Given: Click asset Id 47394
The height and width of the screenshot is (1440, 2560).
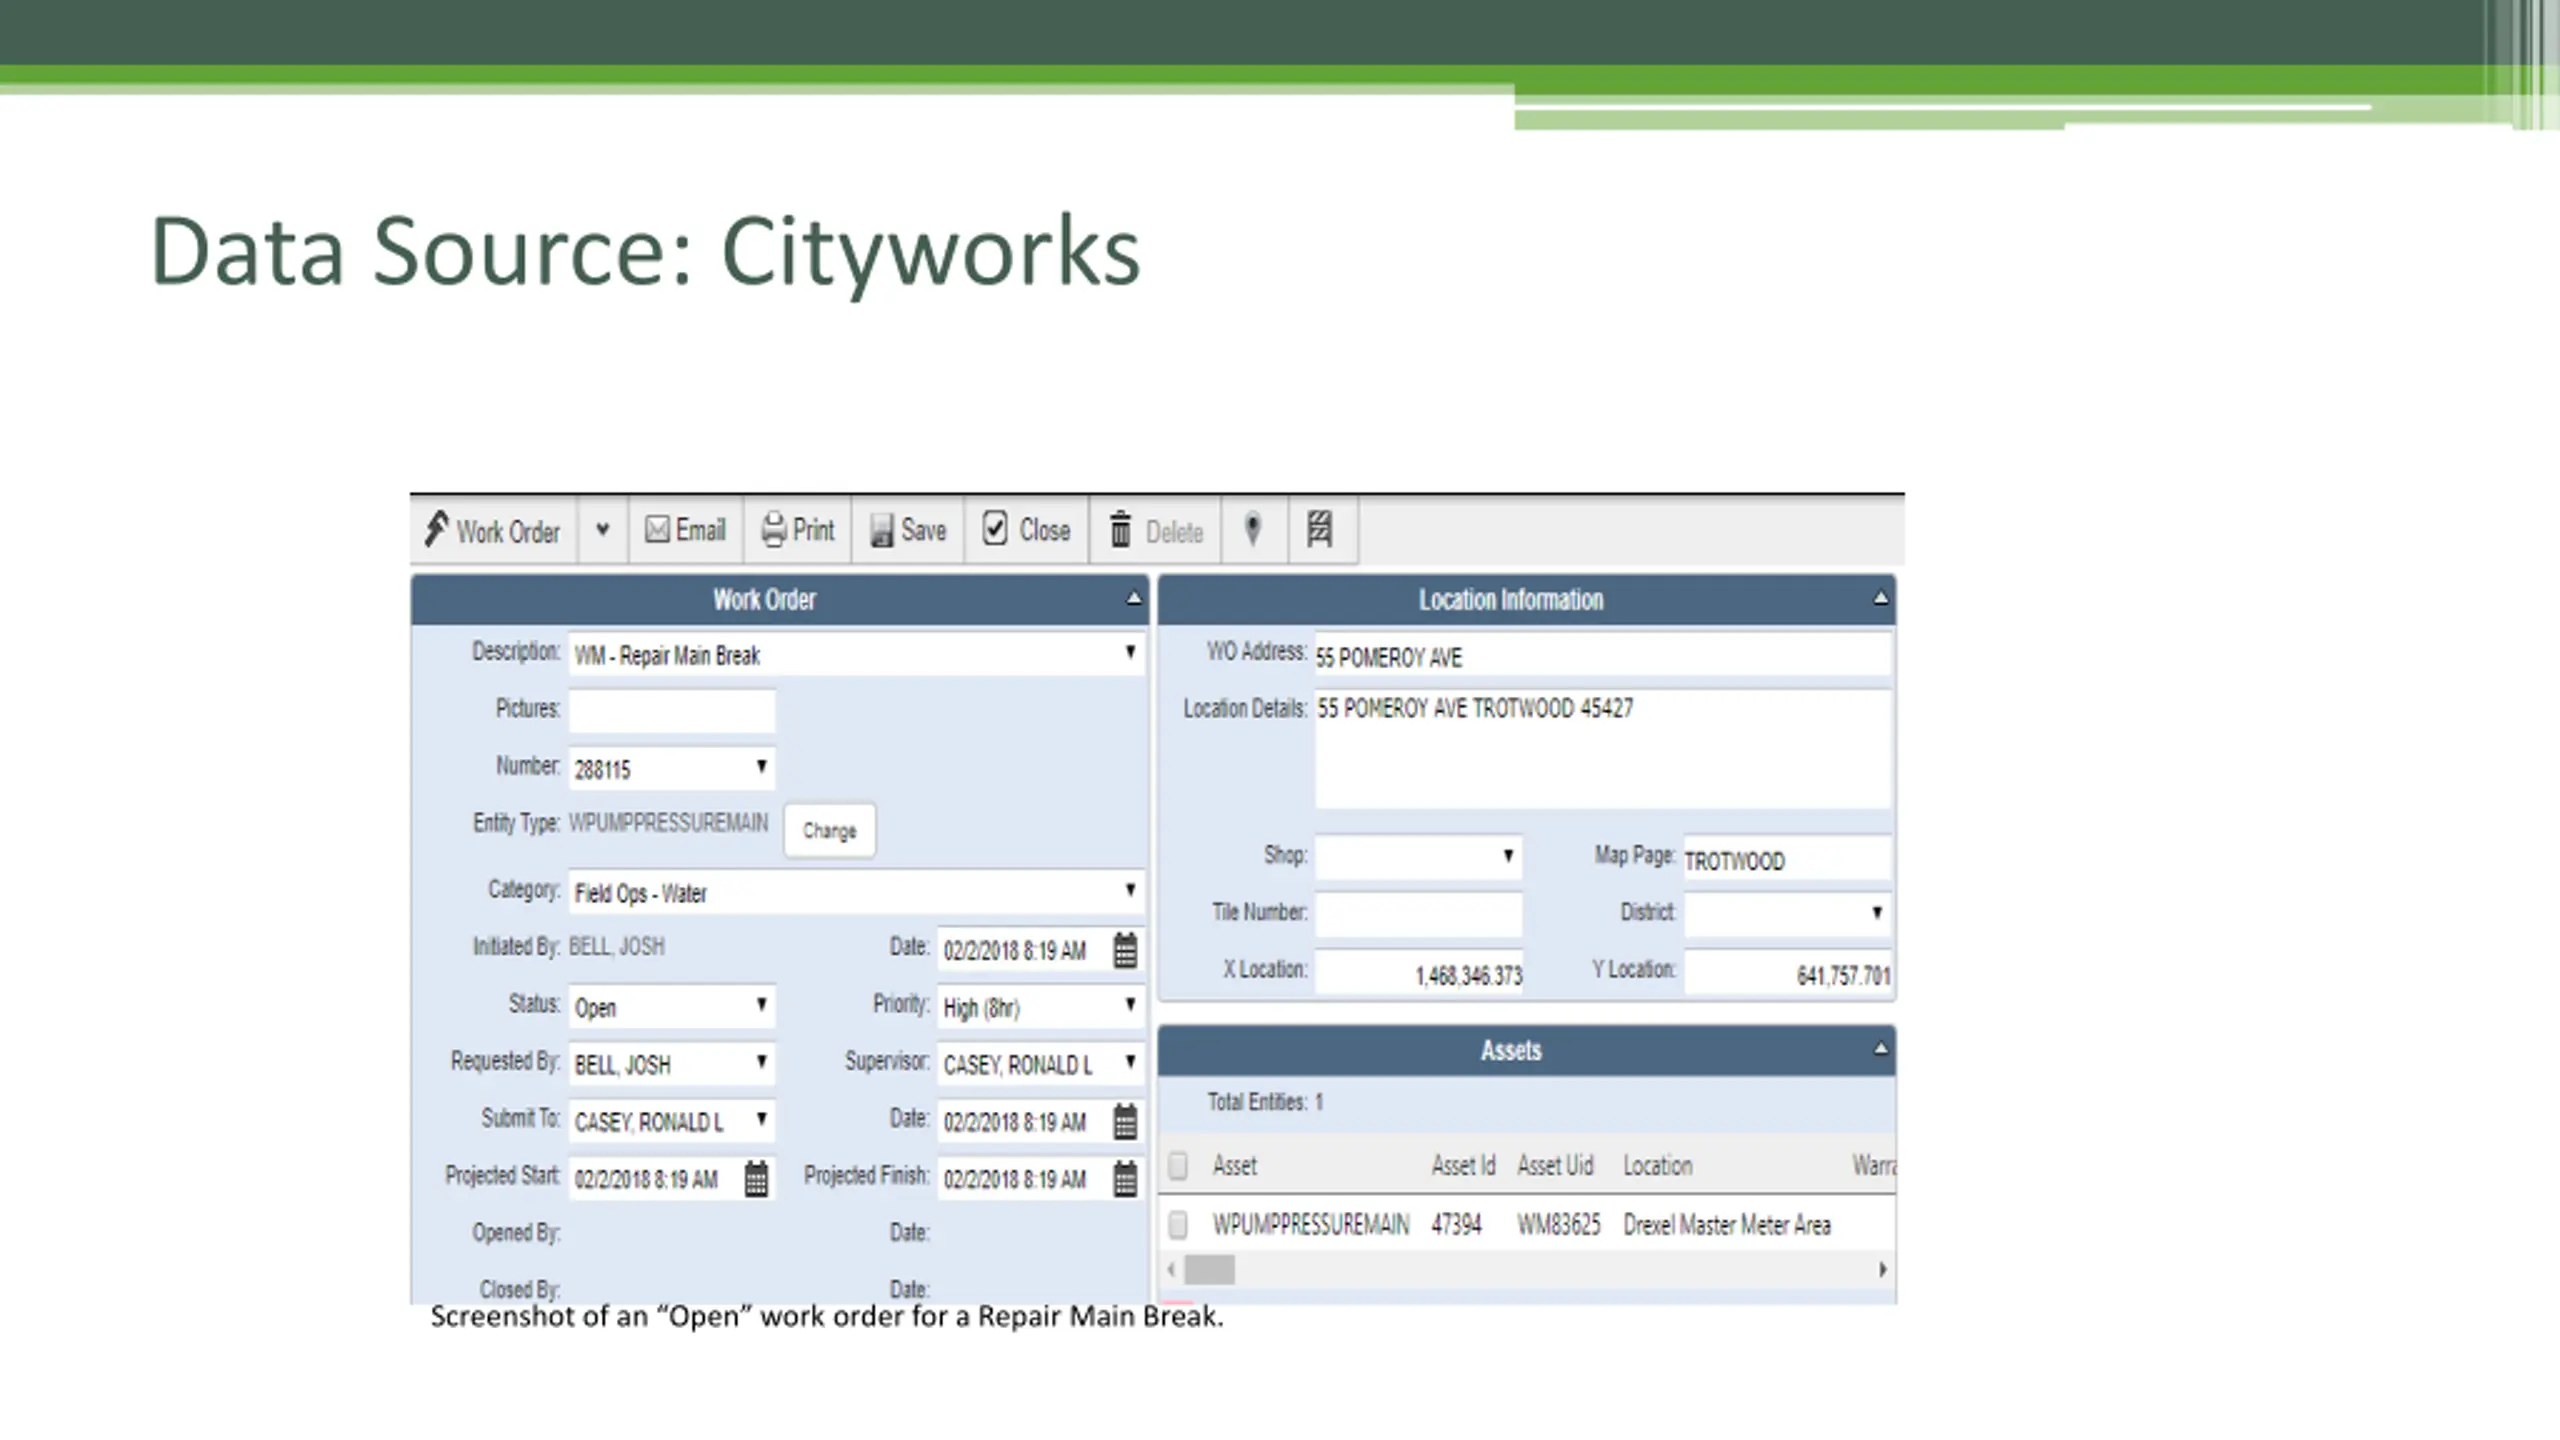Looking at the screenshot, I should click(x=1456, y=1225).
